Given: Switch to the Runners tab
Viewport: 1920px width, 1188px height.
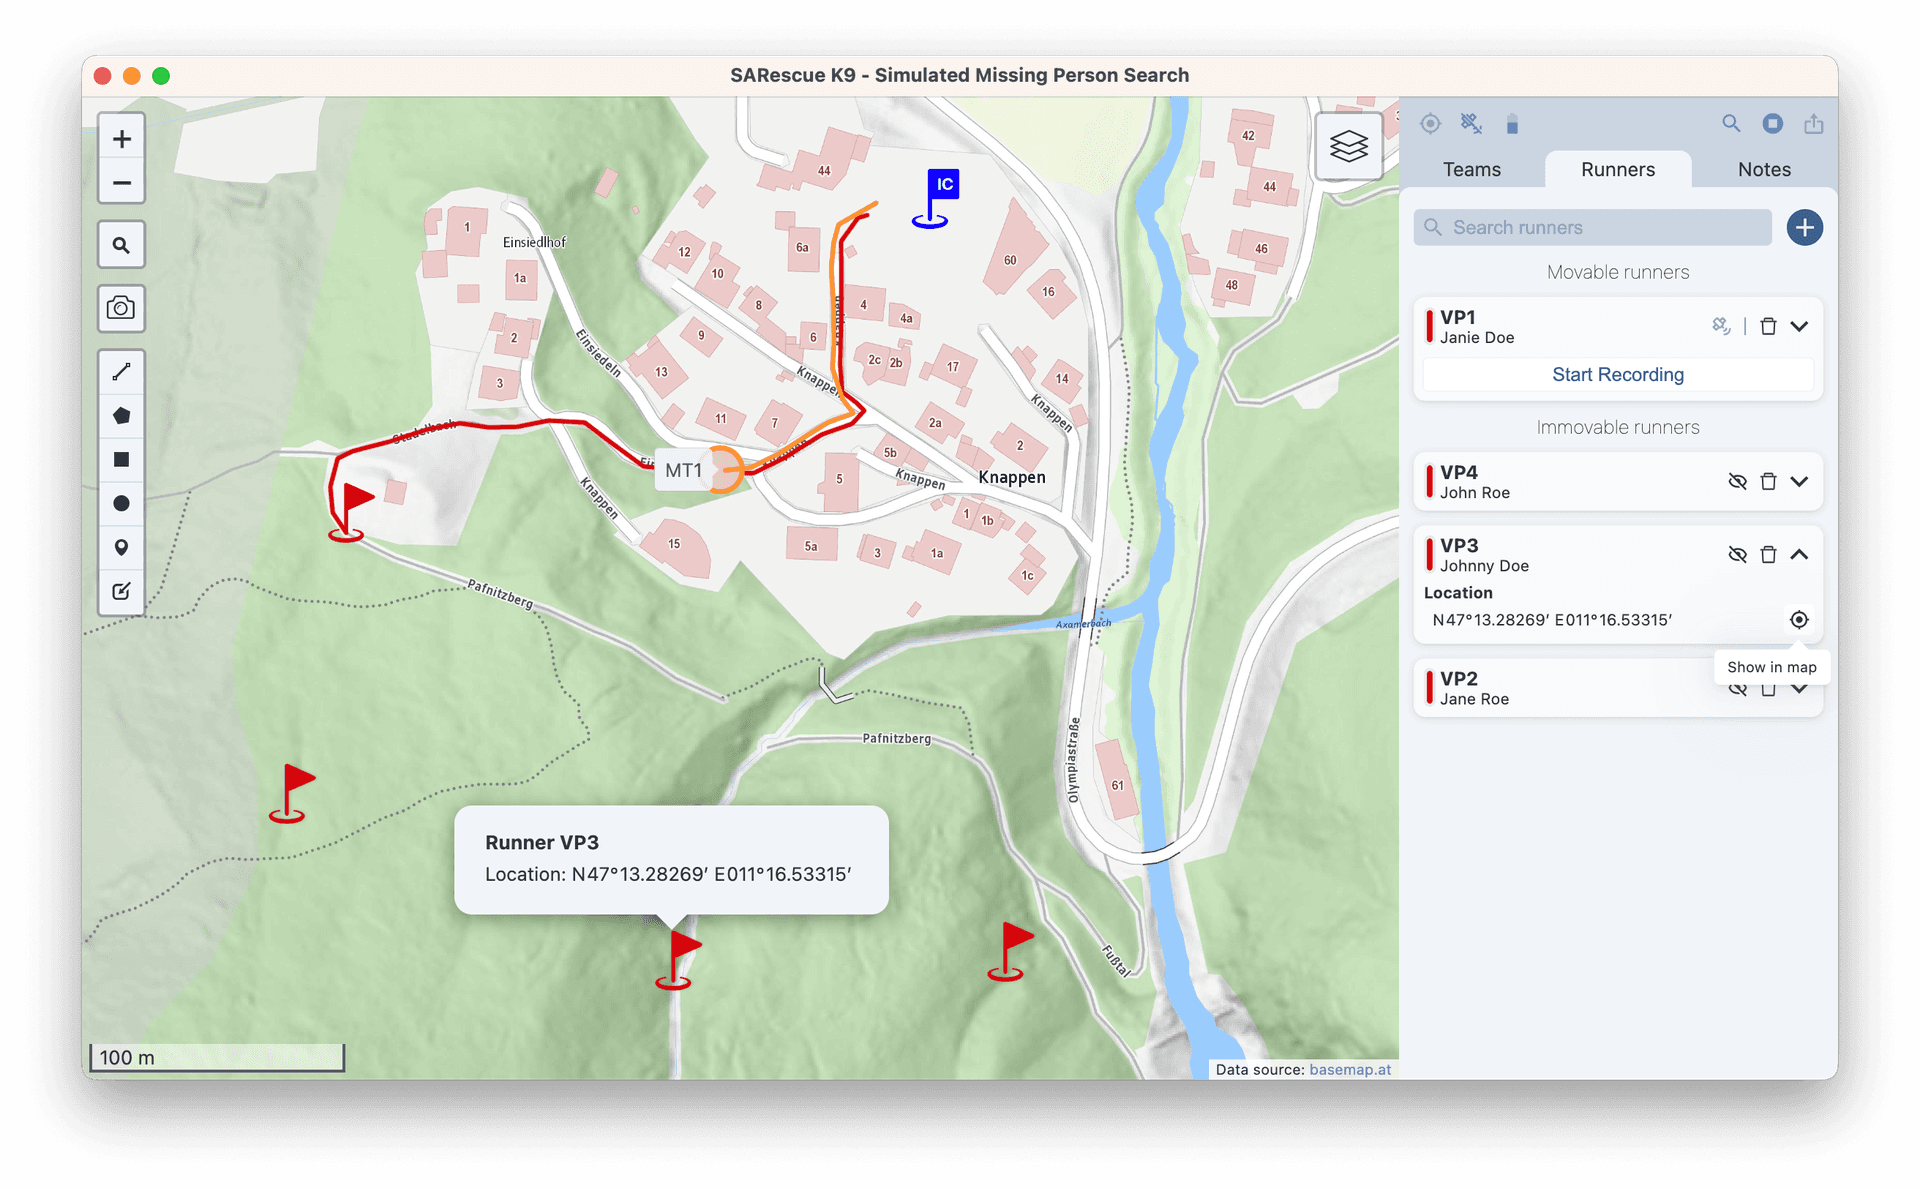Looking at the screenshot, I should (x=1617, y=170).
